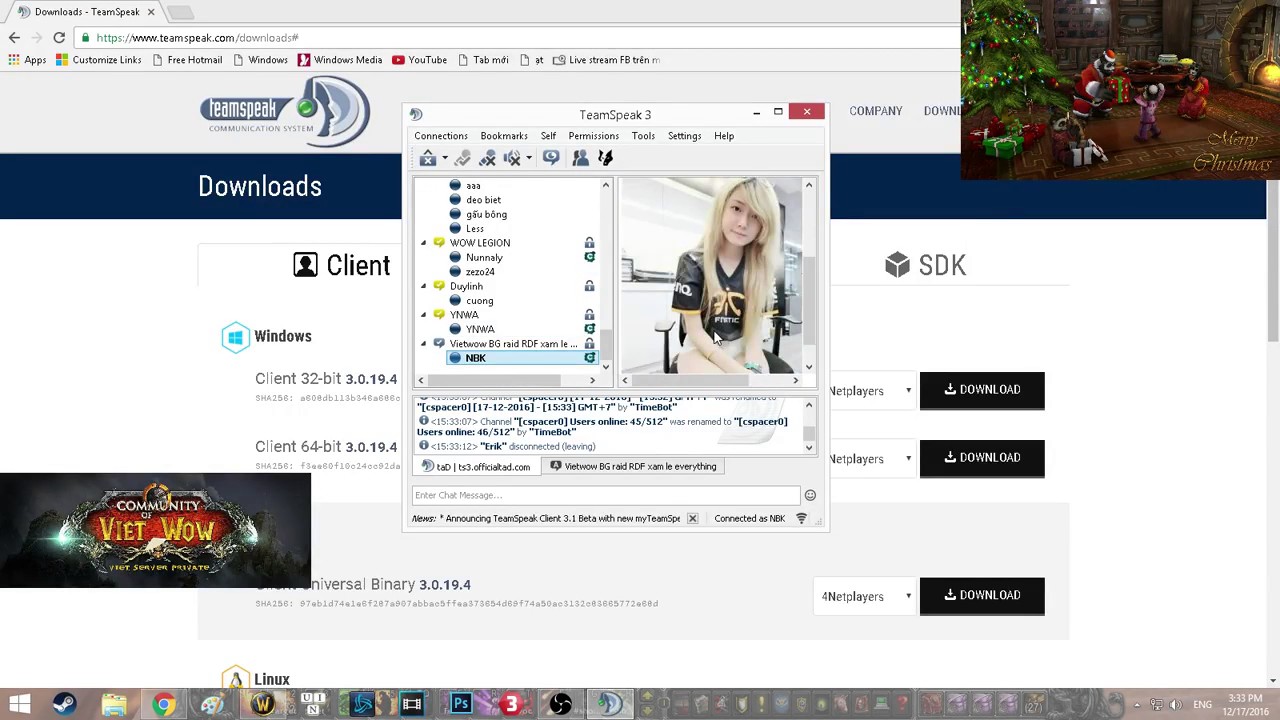Open the Tools menu
This screenshot has width=1280, height=720.
(643, 136)
